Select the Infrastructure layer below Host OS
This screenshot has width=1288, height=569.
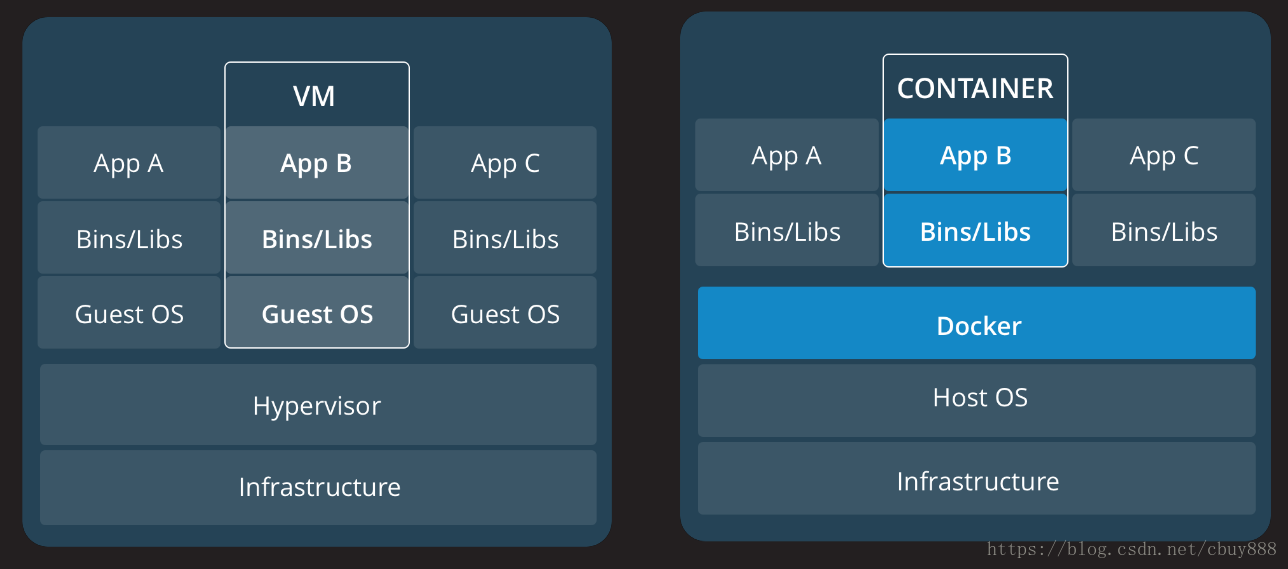tap(977, 479)
